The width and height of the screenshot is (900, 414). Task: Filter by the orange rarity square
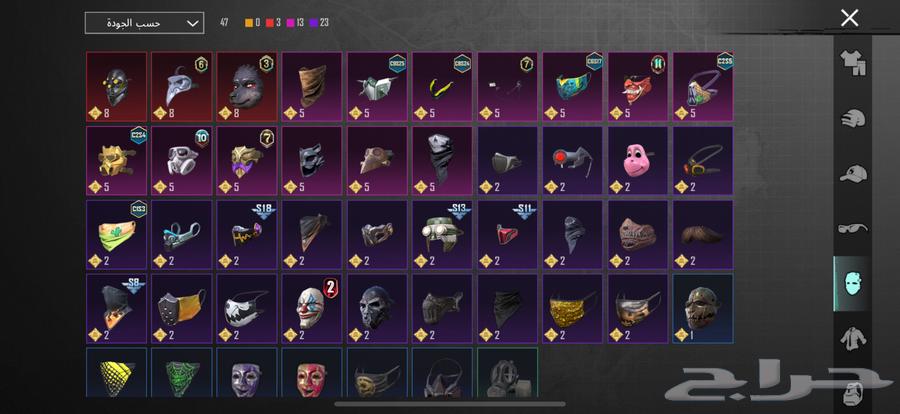point(249,23)
